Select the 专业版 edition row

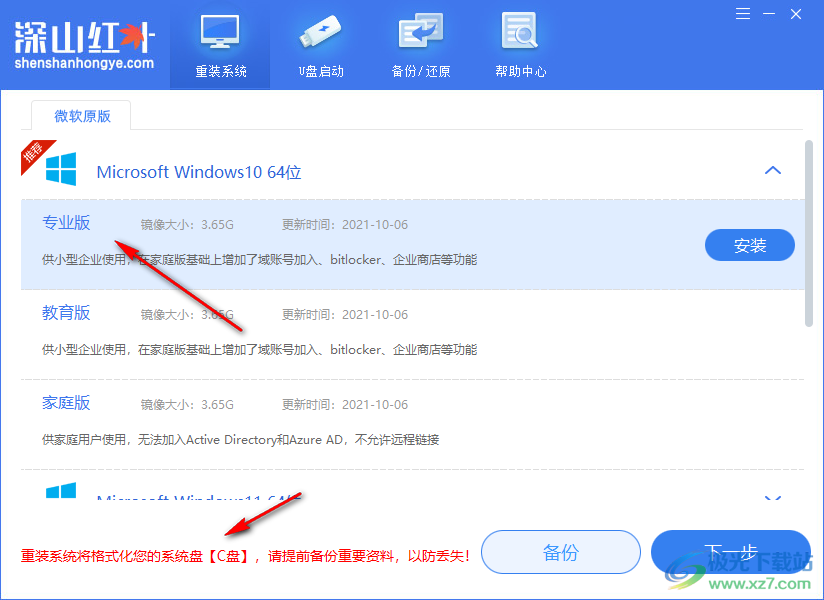(66, 222)
